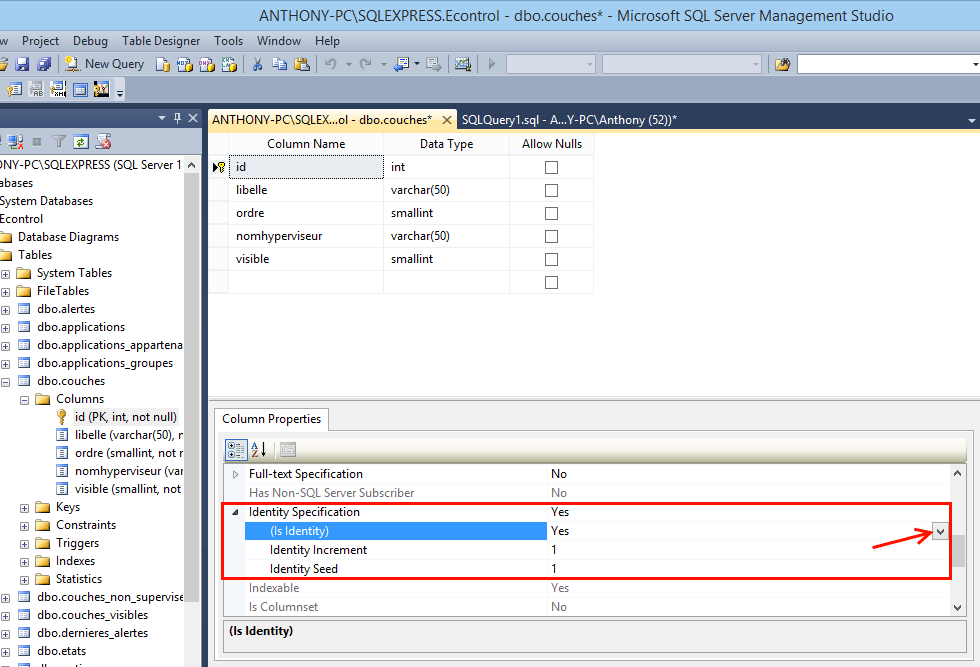The height and width of the screenshot is (667, 980).
Task: Click the refresh icon in Object Explorer
Action: [81, 142]
